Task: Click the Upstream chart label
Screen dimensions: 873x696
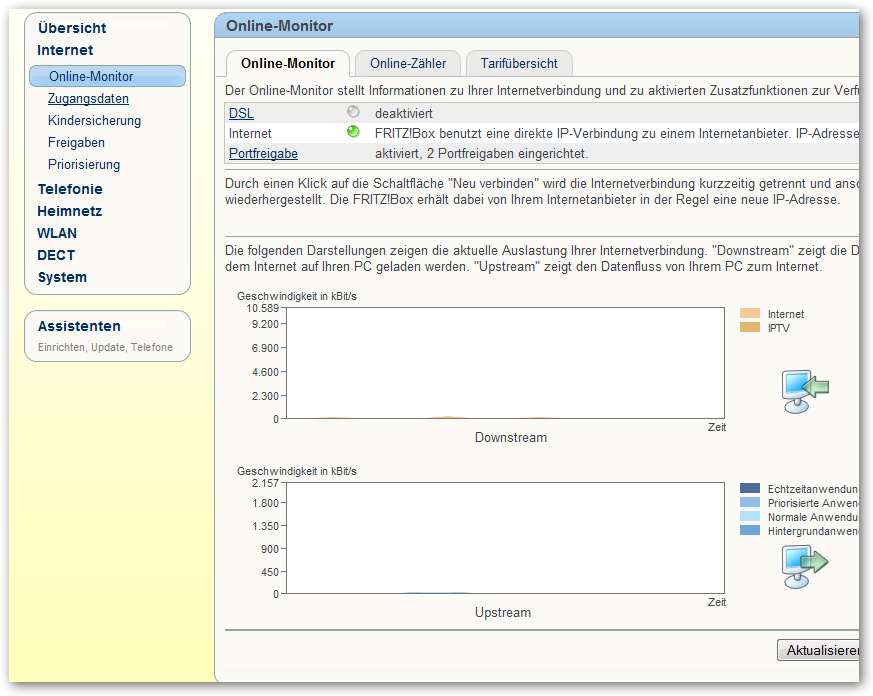Action: pos(503,612)
